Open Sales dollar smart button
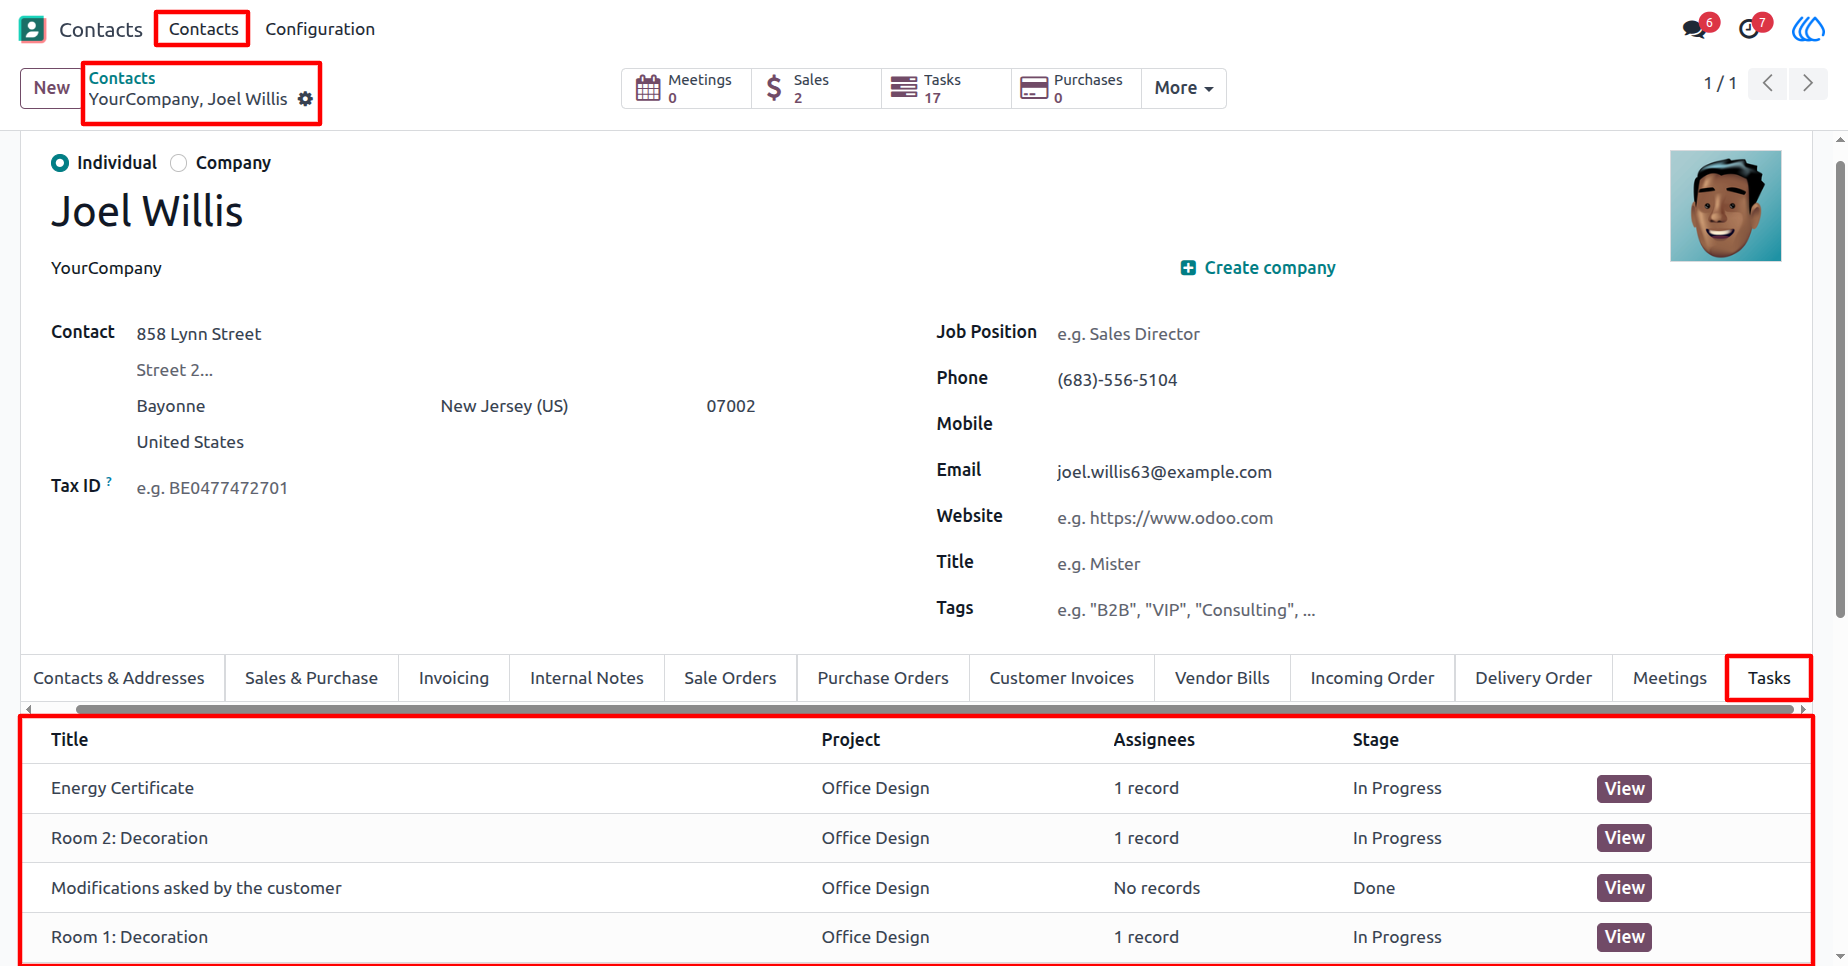The width and height of the screenshot is (1848, 966). tap(816, 88)
